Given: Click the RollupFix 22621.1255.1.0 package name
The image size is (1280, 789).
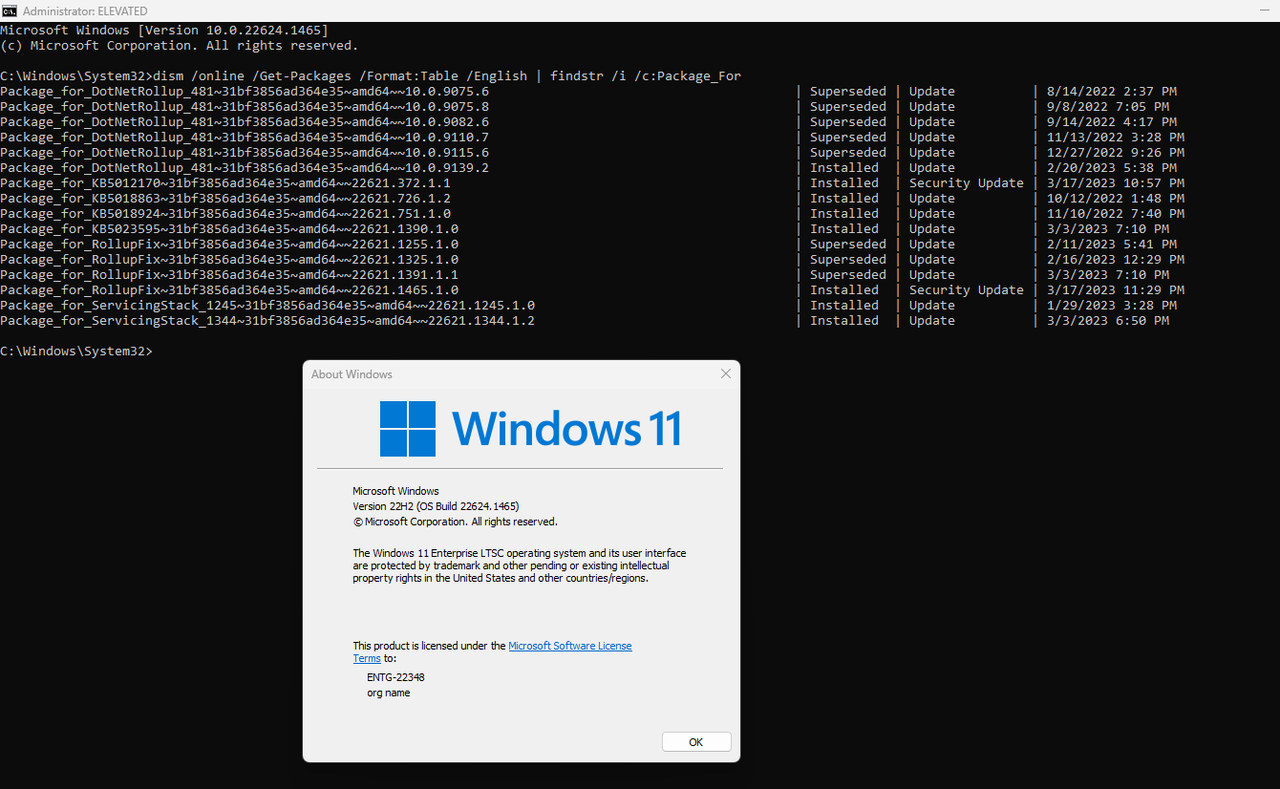Looking at the screenshot, I should pyautogui.click(x=229, y=244).
